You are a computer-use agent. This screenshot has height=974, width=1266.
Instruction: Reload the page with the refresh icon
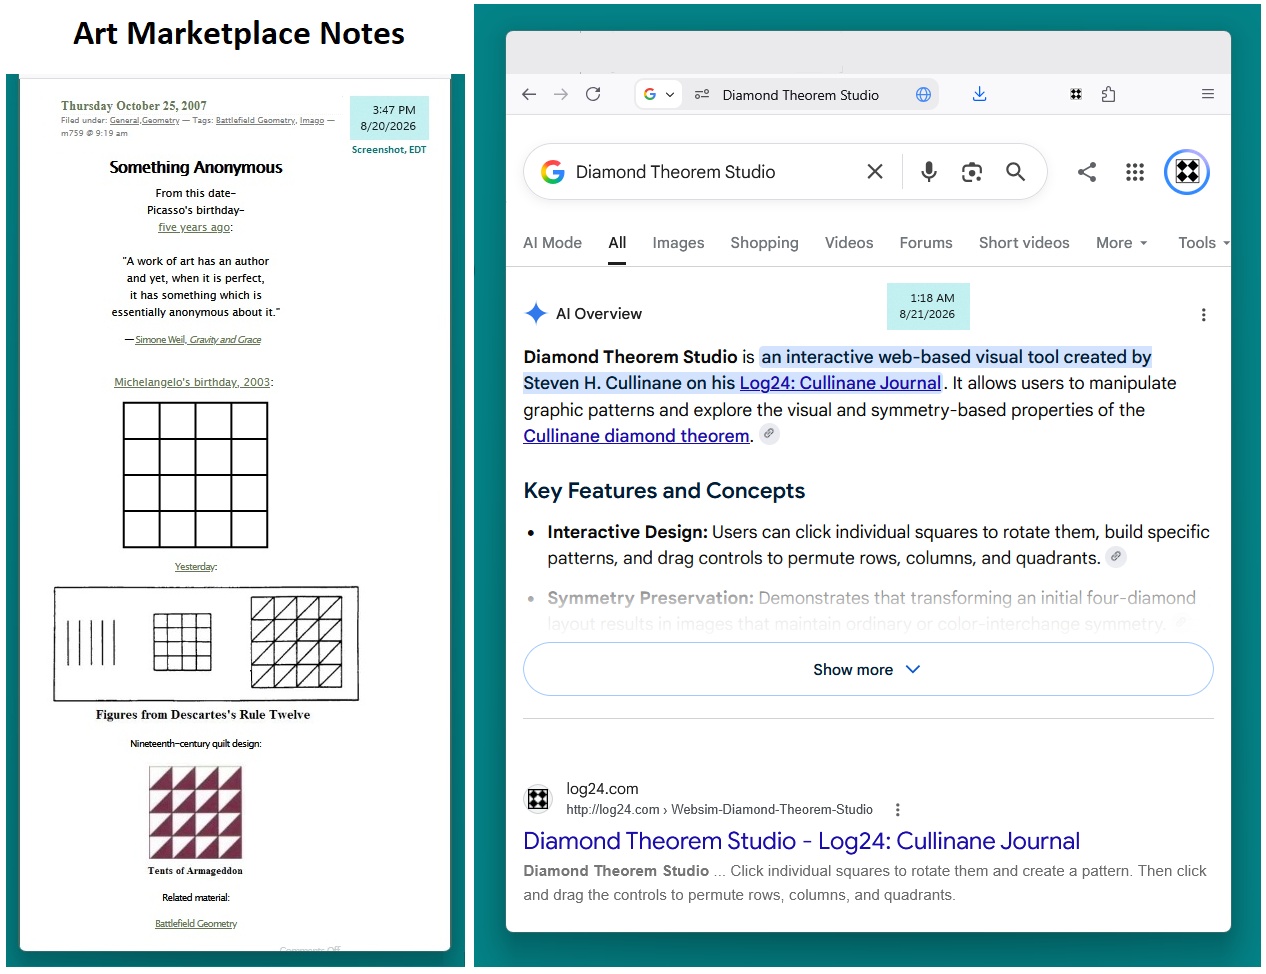pyautogui.click(x=593, y=94)
